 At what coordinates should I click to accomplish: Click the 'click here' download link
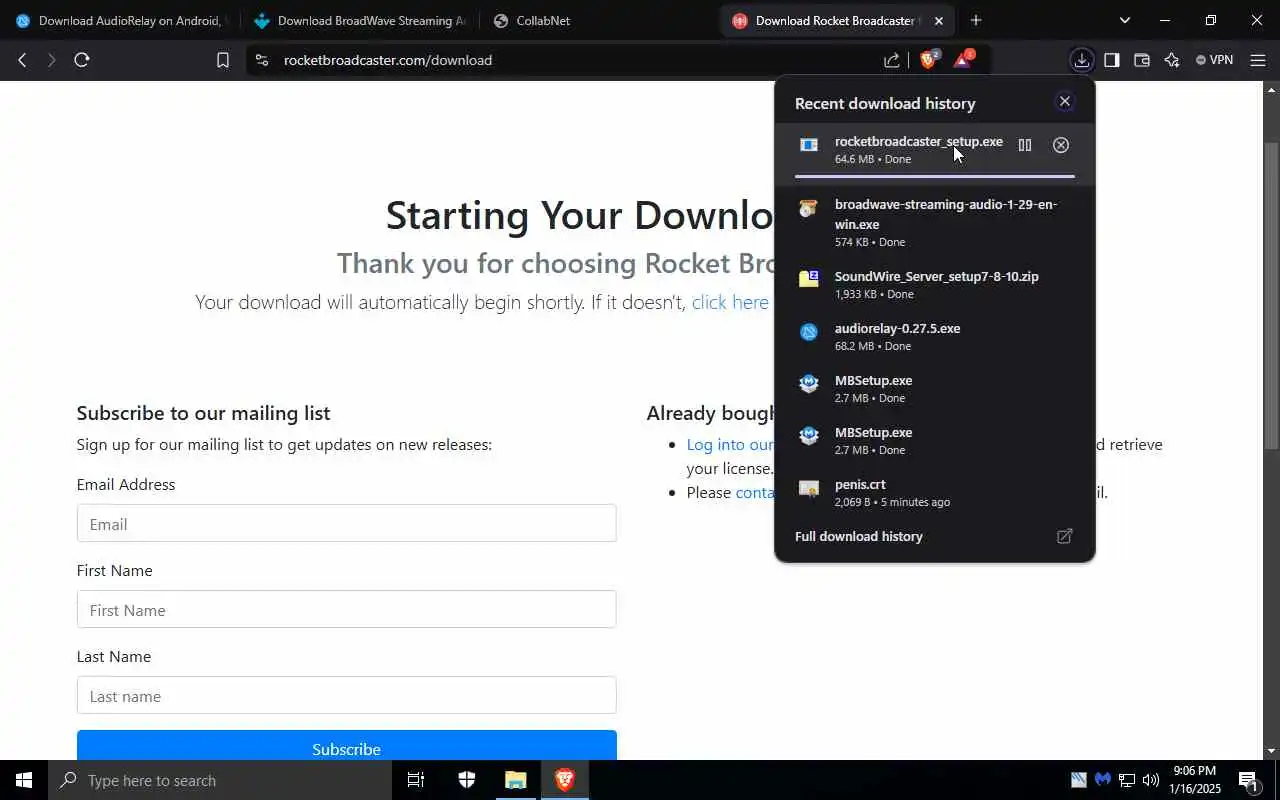[730, 302]
